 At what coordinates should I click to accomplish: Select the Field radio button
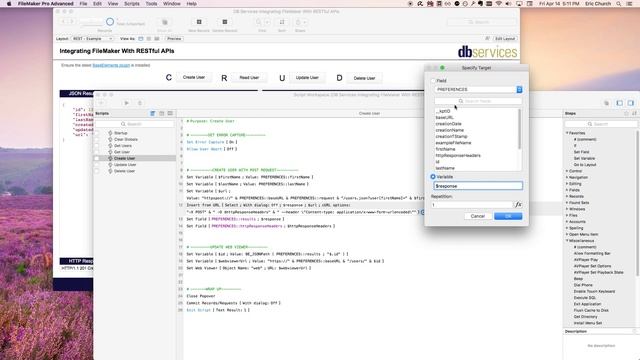(433, 81)
